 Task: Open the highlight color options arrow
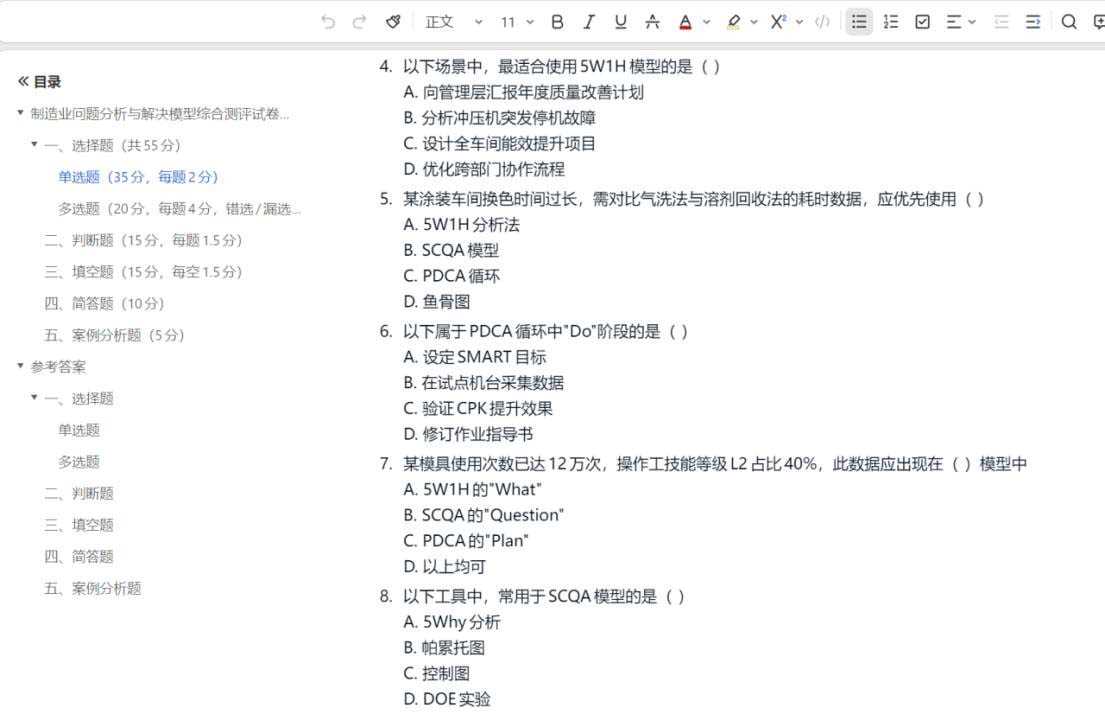point(754,22)
